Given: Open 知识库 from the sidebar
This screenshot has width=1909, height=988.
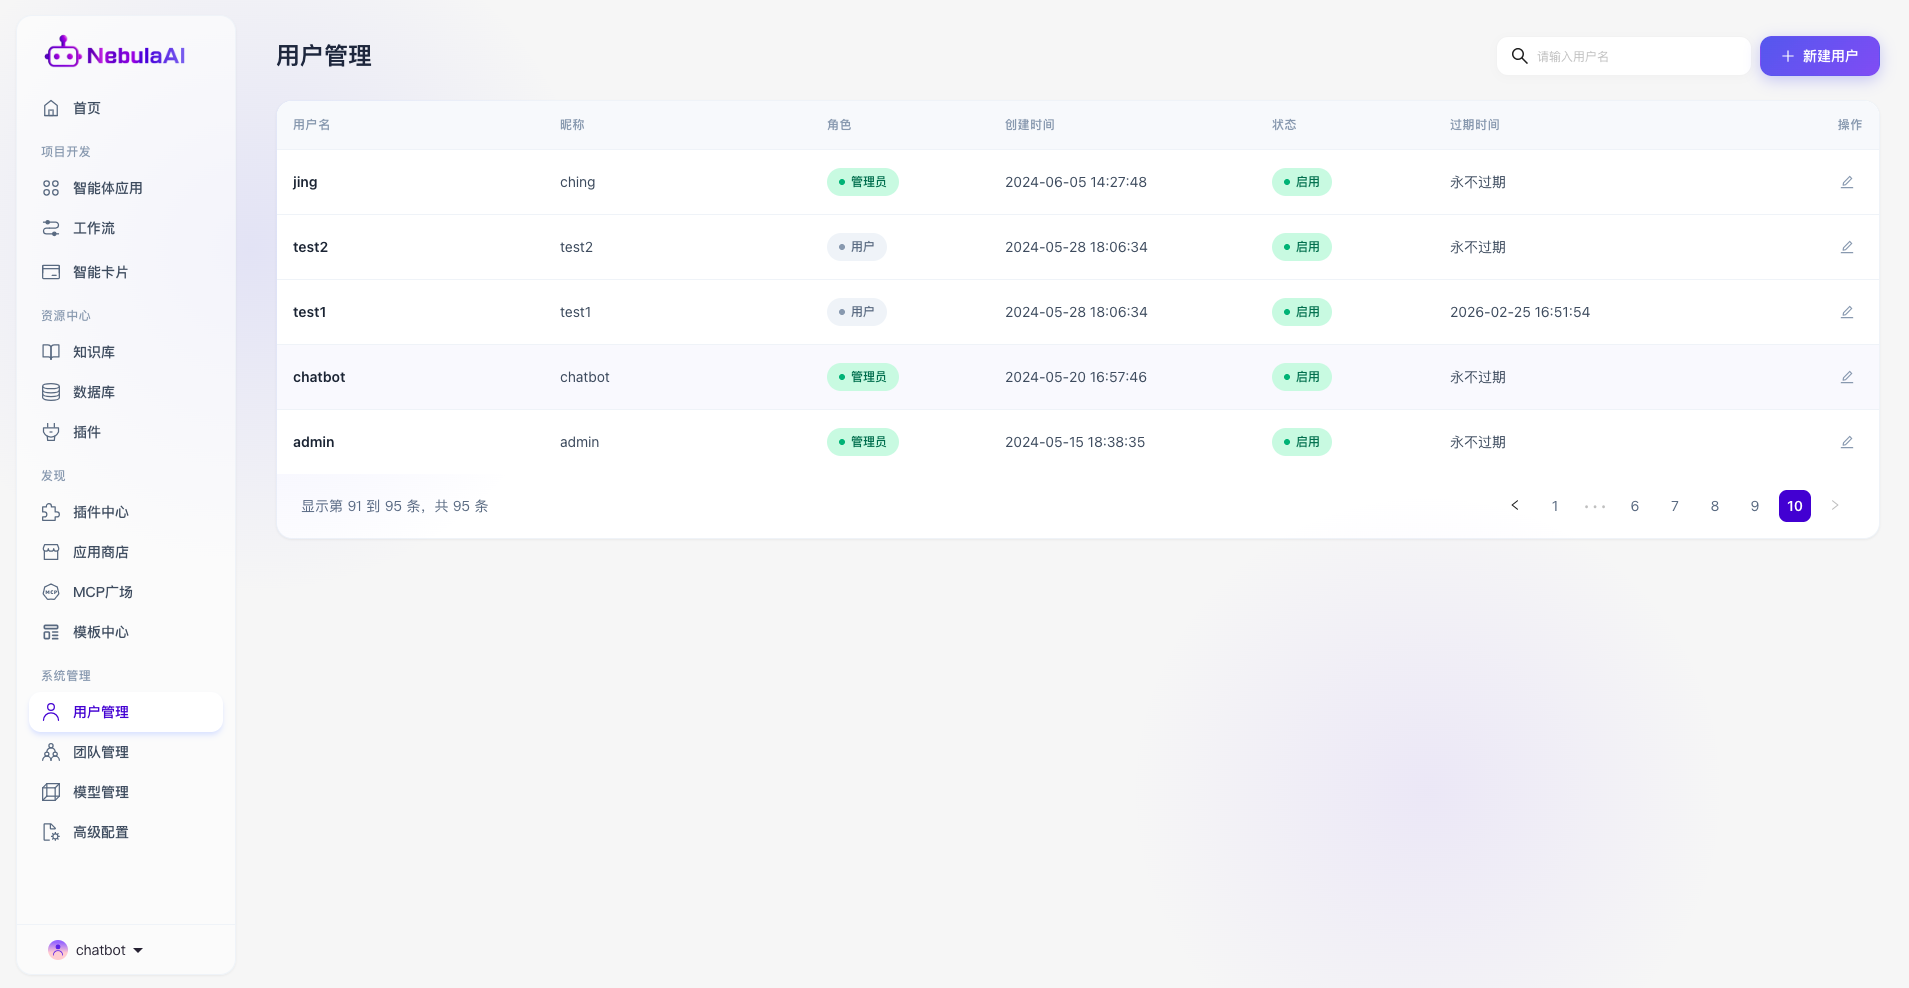Looking at the screenshot, I should coord(93,352).
